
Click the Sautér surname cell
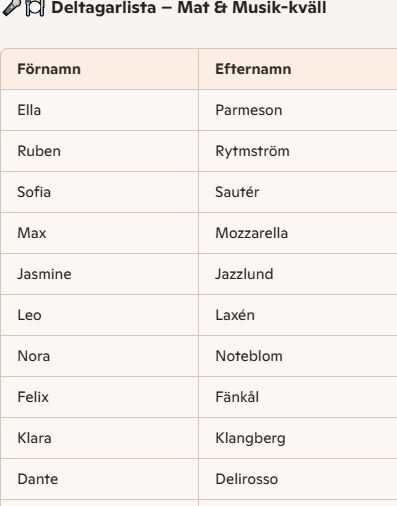coord(298,192)
